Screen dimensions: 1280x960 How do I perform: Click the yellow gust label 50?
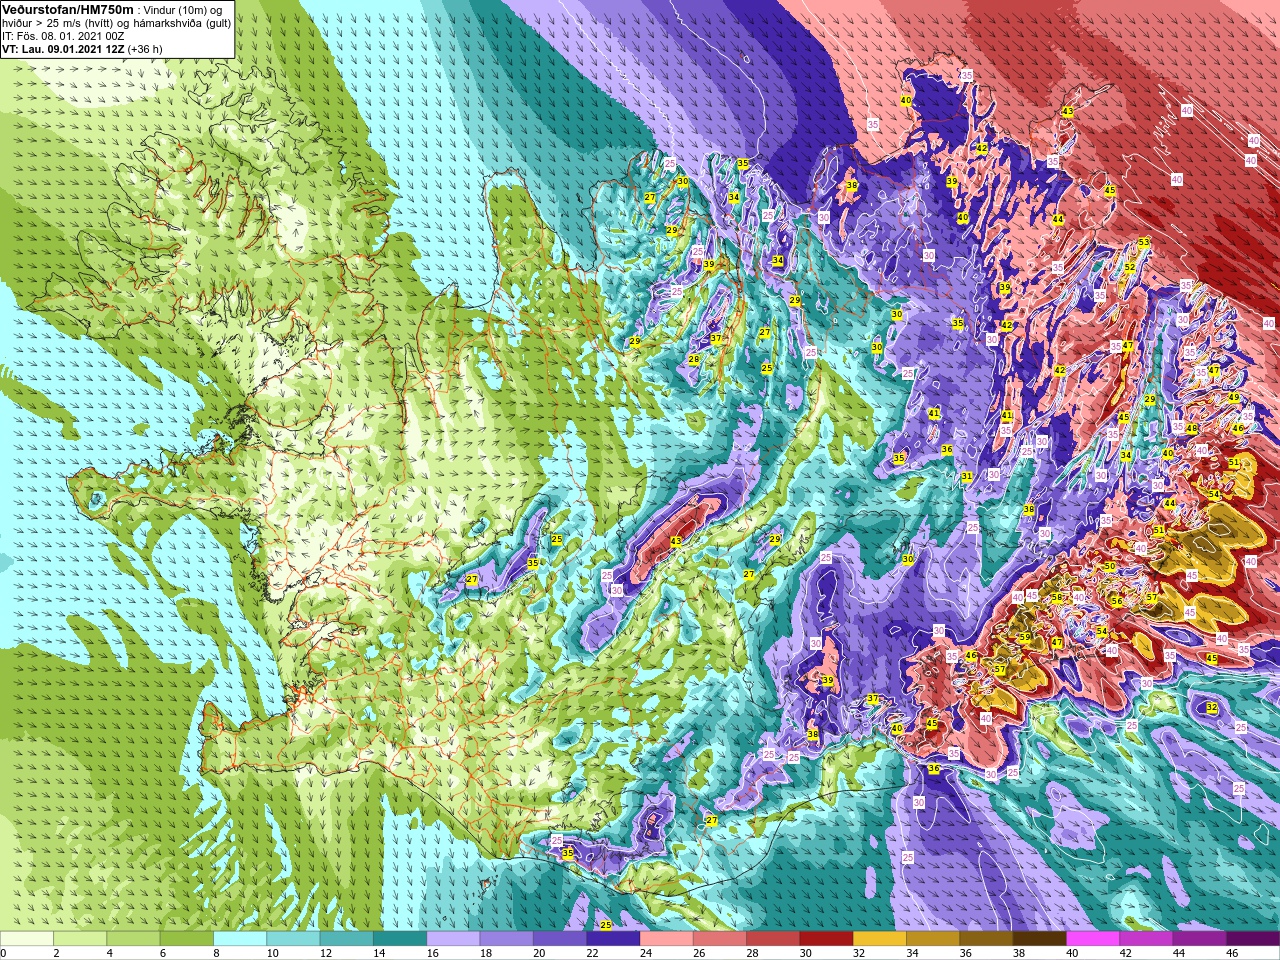click(x=1109, y=566)
